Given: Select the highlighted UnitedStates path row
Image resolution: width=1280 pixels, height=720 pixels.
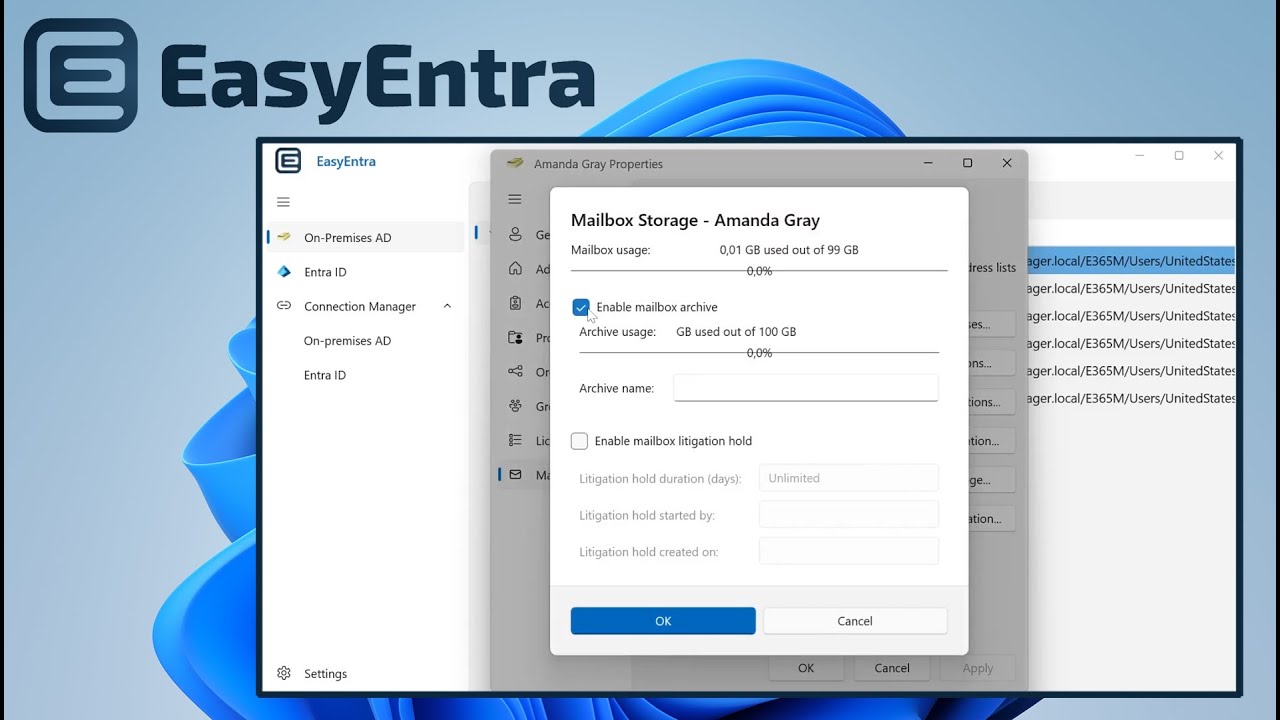Looking at the screenshot, I should pyautogui.click(x=1131, y=261).
